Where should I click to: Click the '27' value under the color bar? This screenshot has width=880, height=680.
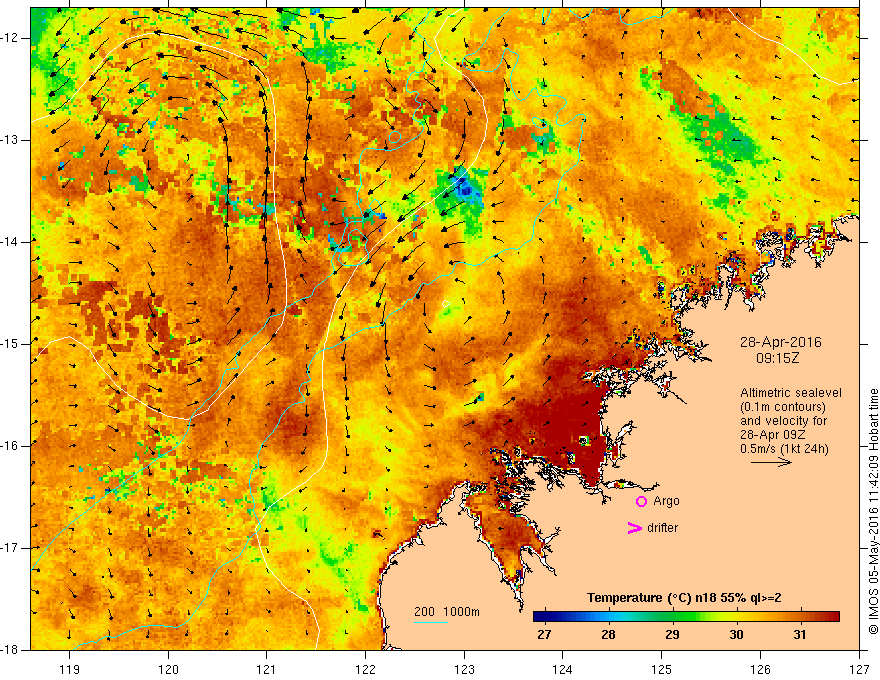(544, 635)
